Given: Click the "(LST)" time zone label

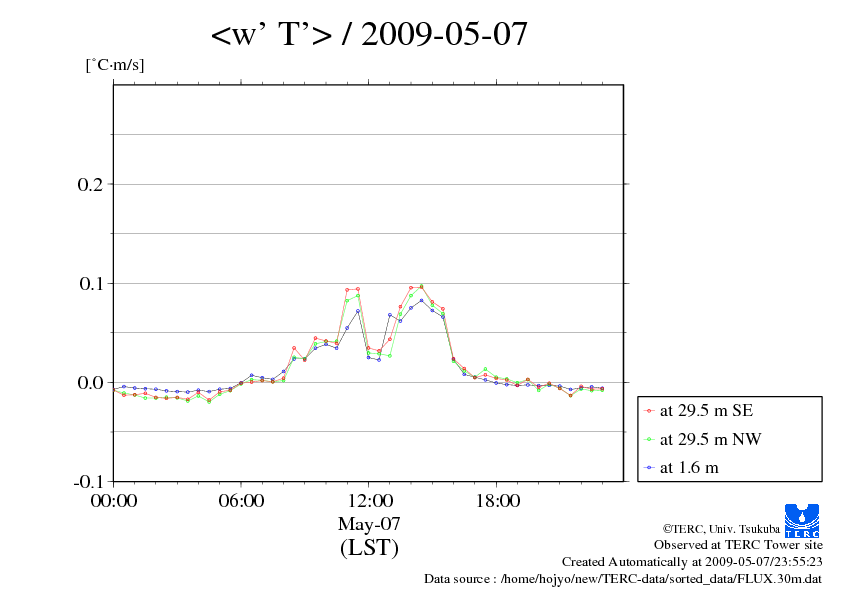Looking at the screenshot, I should coord(369,547).
